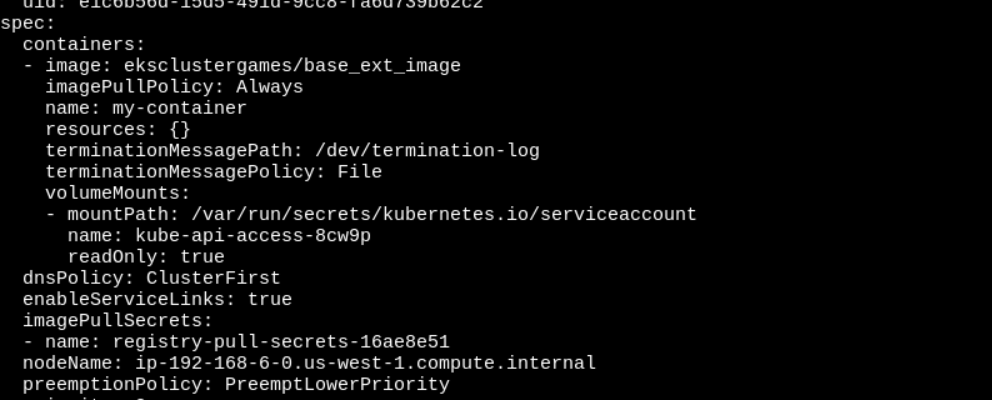This screenshot has width=992, height=400.
Task: Click the dnsPolicy ClusterFirst value
Action: 213,278
